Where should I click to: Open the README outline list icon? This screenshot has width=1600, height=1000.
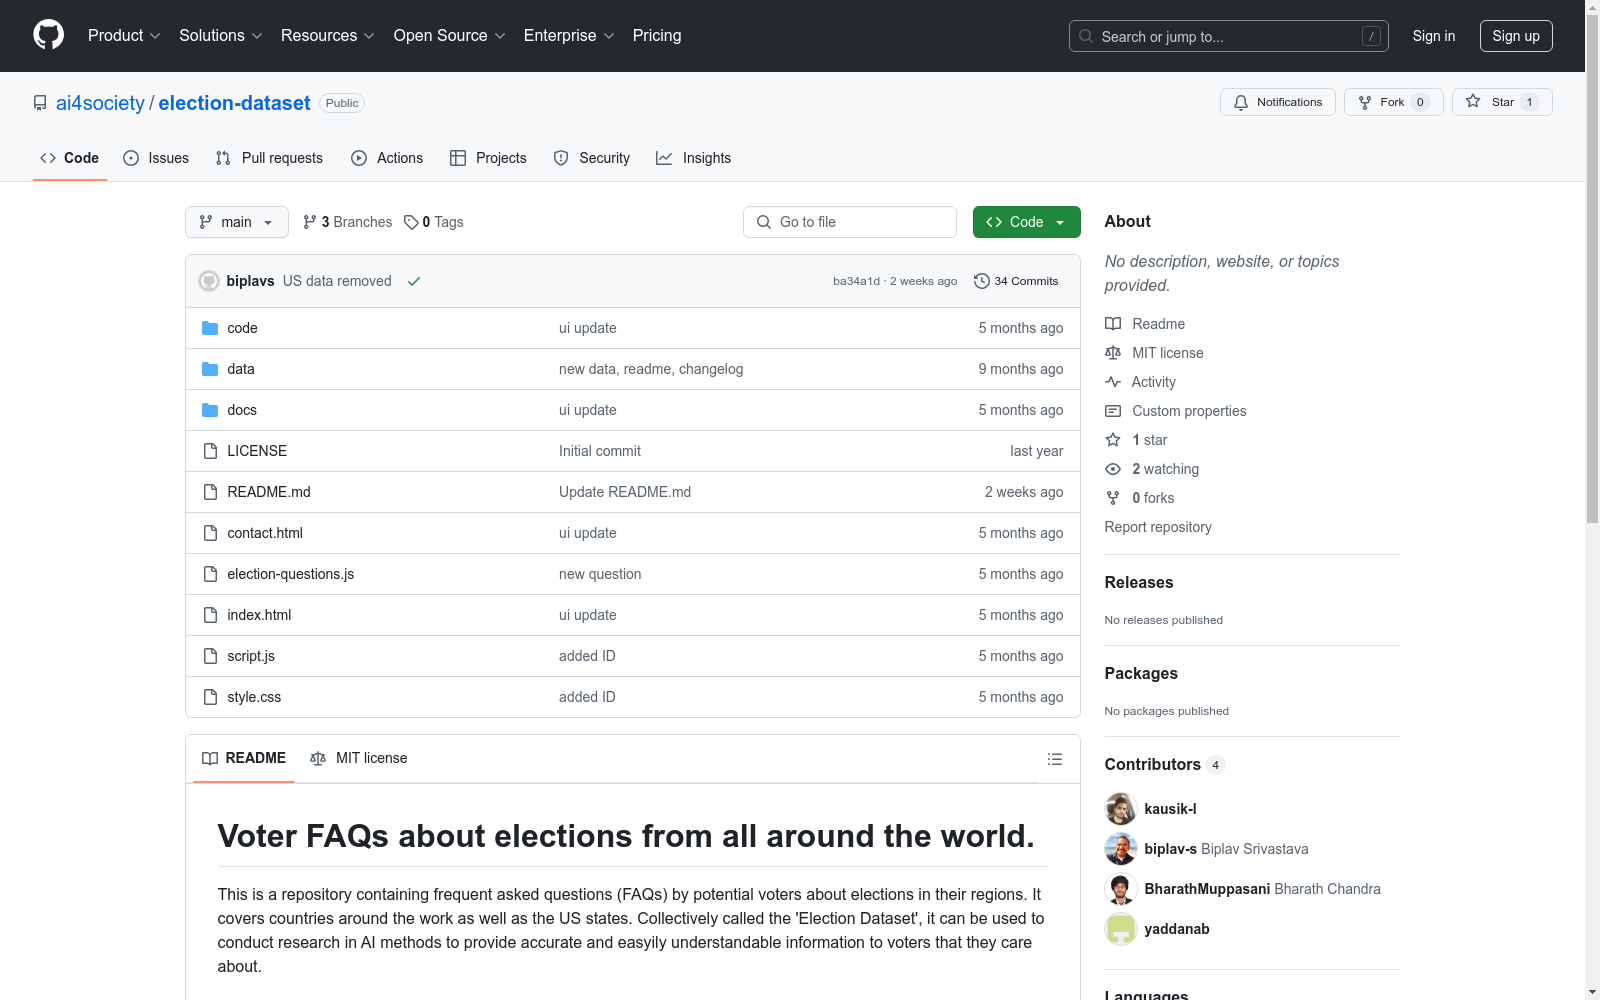(1054, 759)
